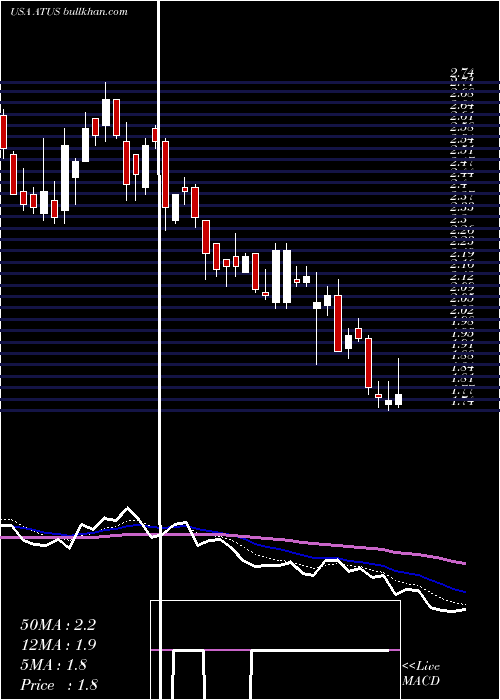Click the 'USA ATUS bullkhan.com' chart title
Screen dimensions: 500x700
(x=69, y=12)
